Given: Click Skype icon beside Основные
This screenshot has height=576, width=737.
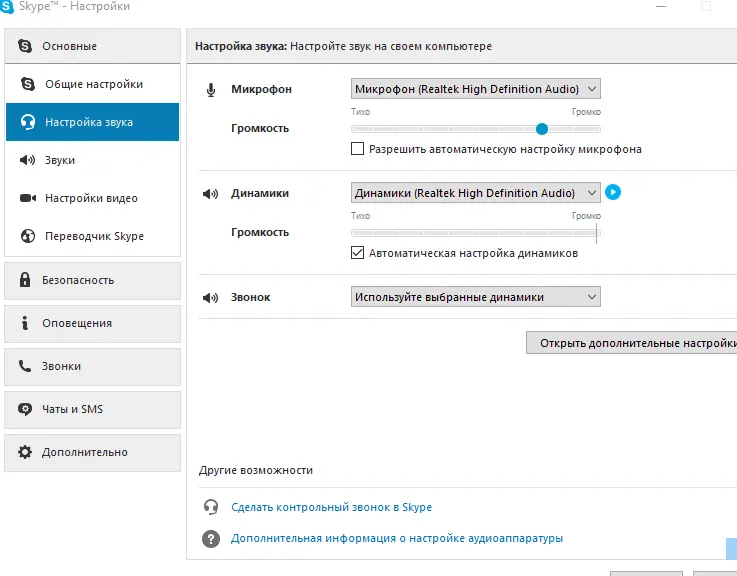Looking at the screenshot, I should (x=25, y=46).
